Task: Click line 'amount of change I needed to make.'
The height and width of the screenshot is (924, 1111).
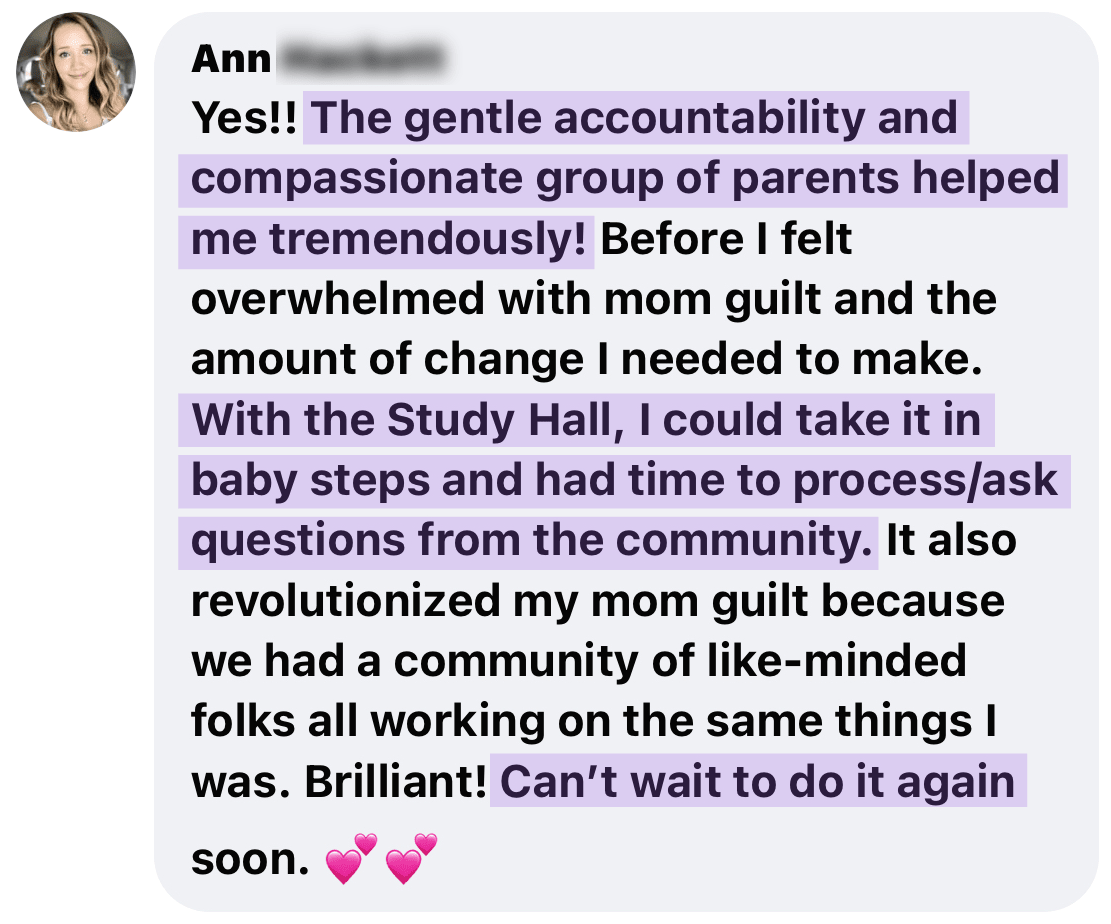Action: 587,359
